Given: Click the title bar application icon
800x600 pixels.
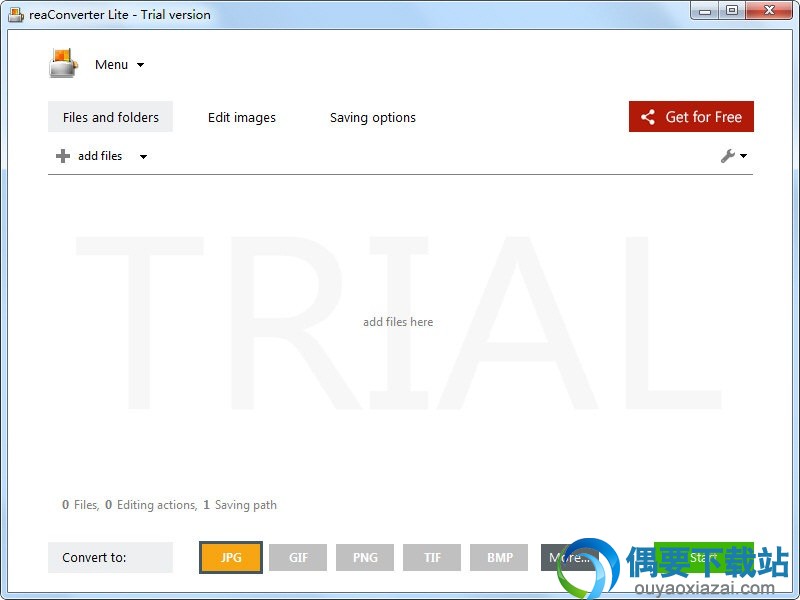Looking at the screenshot, I should point(16,15).
